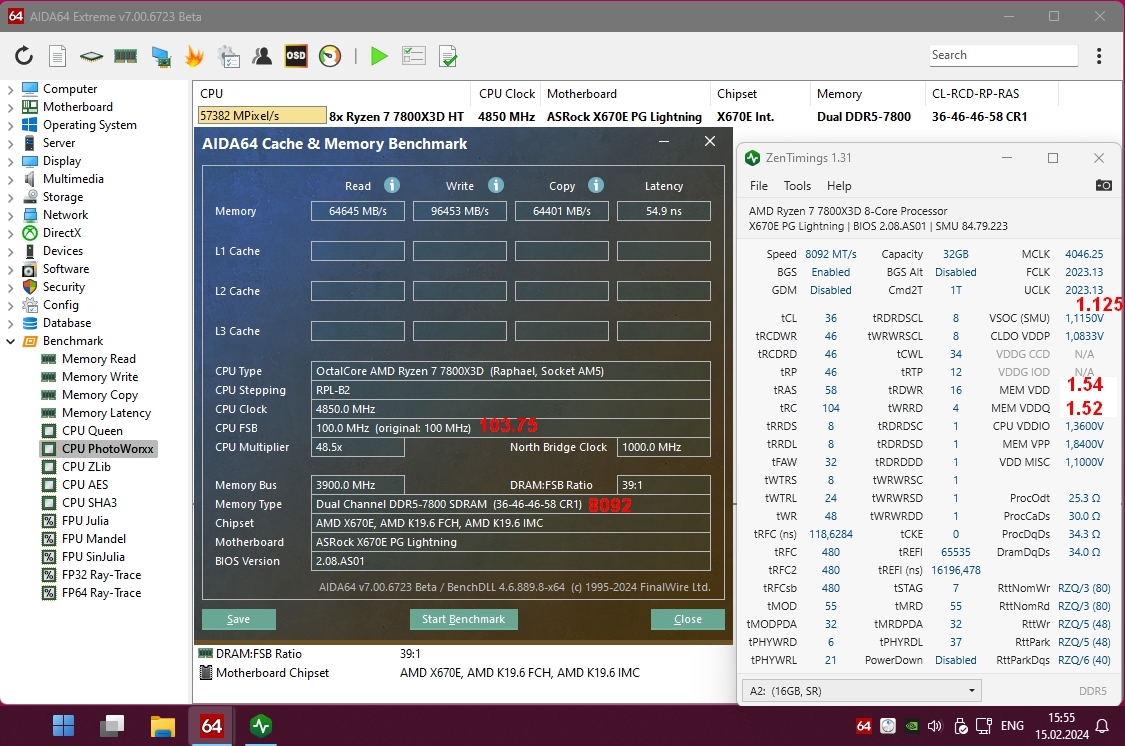This screenshot has width=1125, height=746.
Task: Expand the Storage tree node
Action: 10,197
